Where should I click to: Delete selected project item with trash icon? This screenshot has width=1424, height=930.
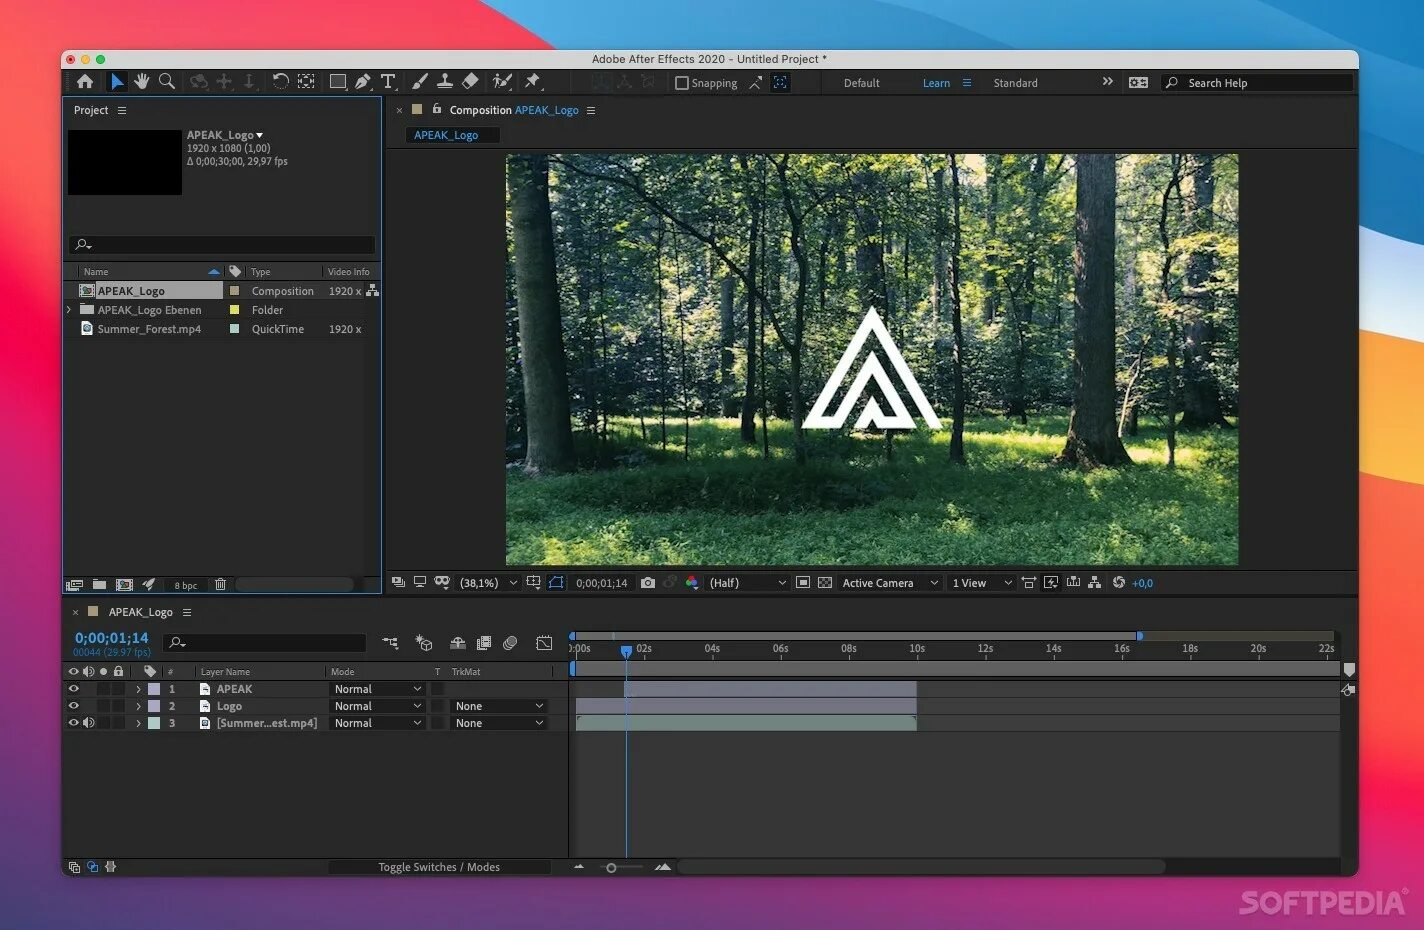point(221,584)
